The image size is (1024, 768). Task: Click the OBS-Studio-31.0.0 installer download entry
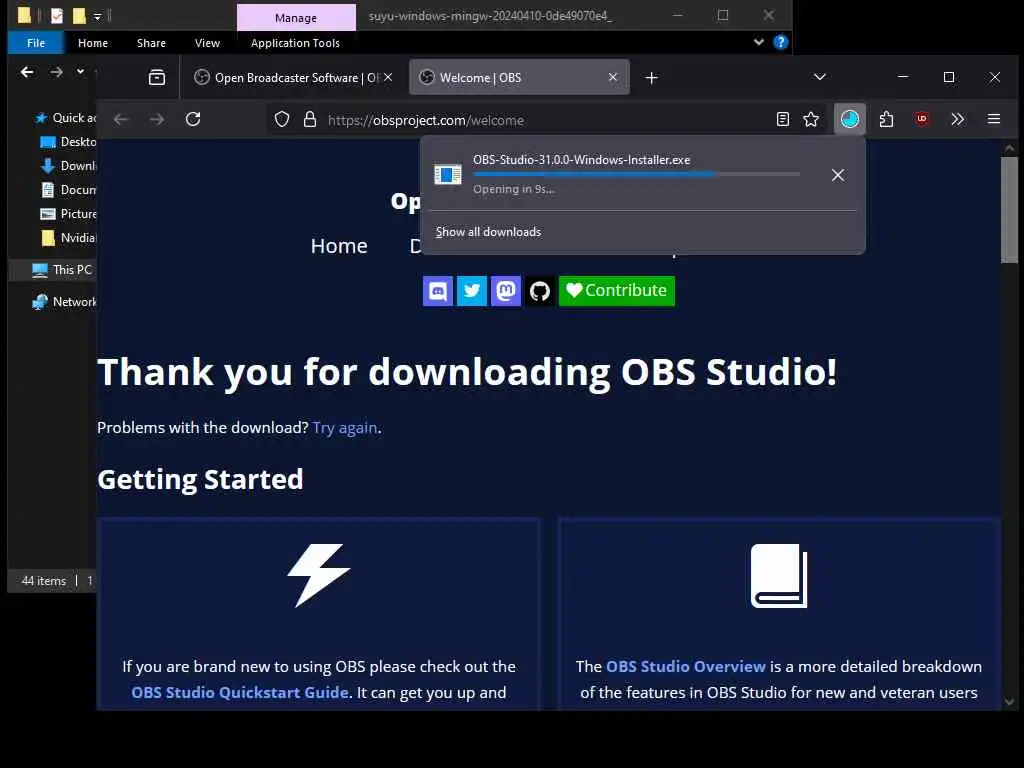643,174
